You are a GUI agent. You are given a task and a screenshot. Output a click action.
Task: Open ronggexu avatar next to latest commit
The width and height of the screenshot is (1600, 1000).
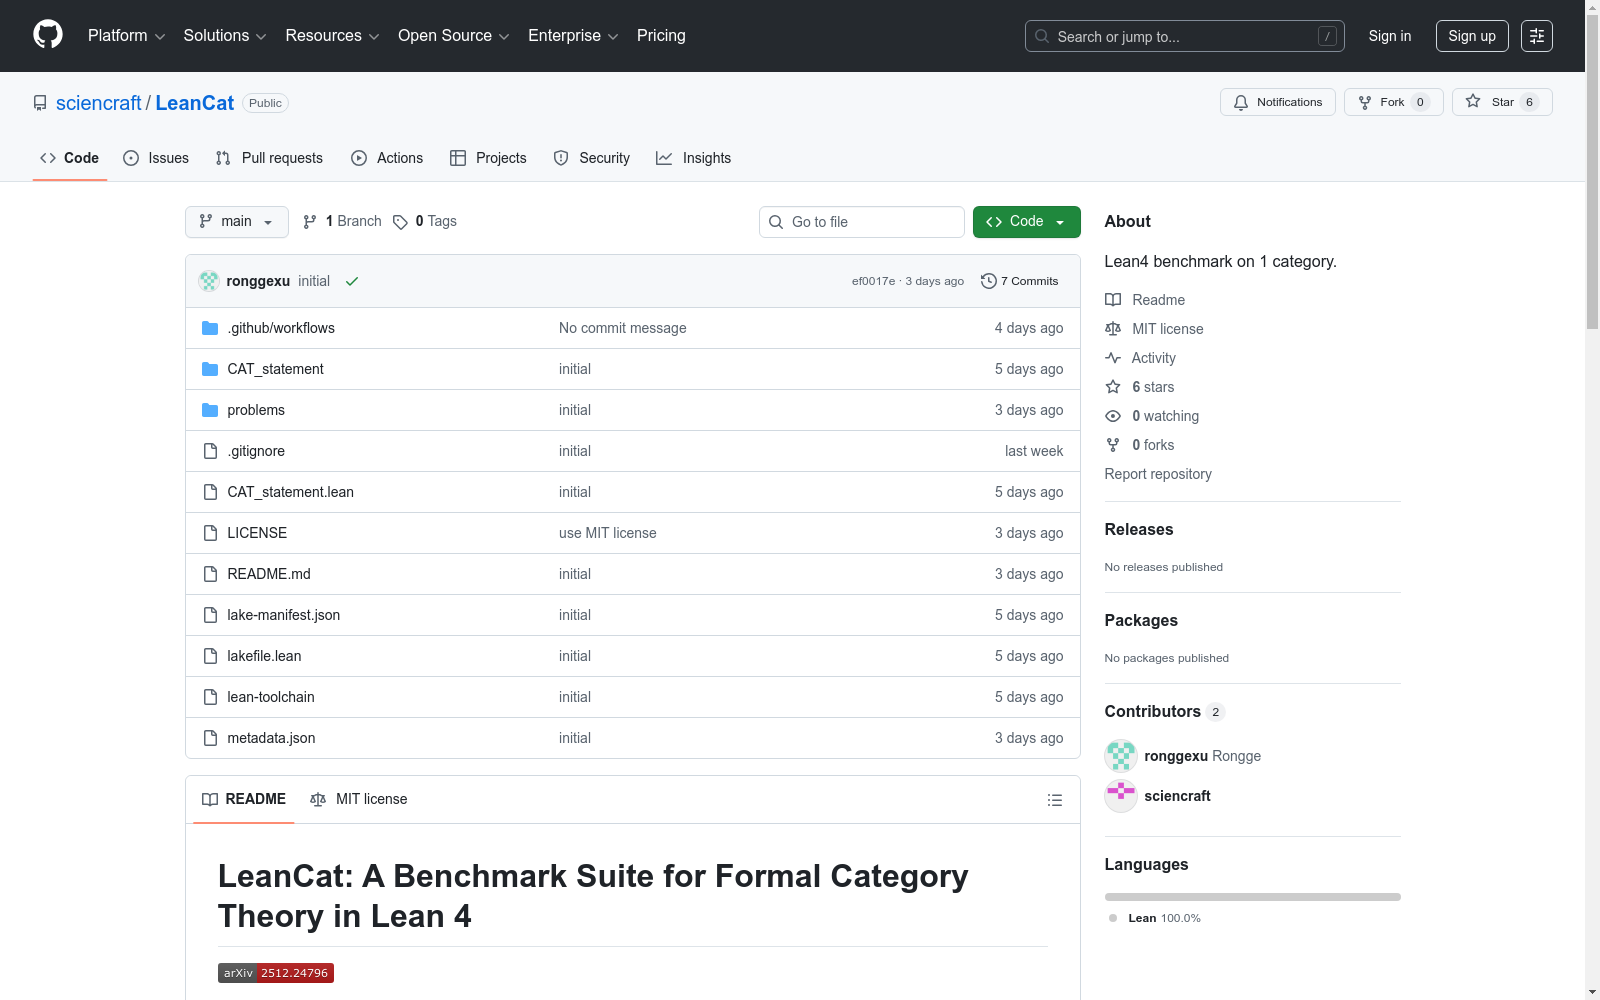(209, 281)
